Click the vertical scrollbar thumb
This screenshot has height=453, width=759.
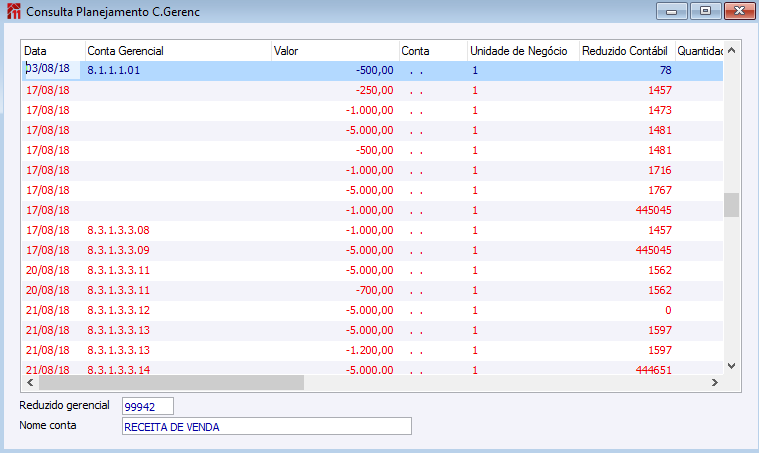point(731,205)
